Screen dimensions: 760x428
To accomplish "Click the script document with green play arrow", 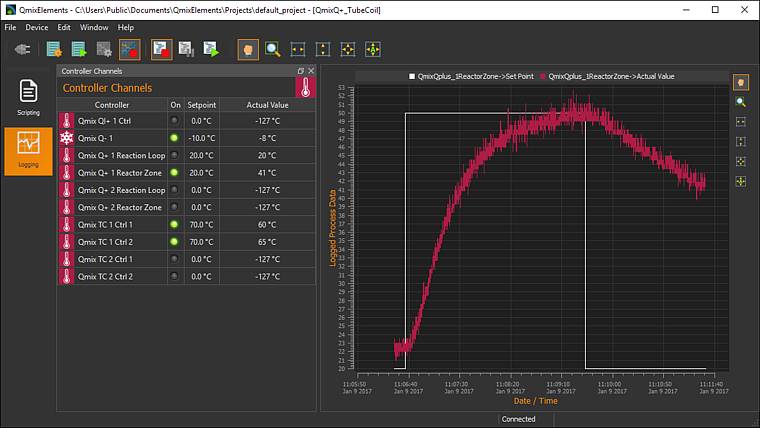I will (211, 49).
